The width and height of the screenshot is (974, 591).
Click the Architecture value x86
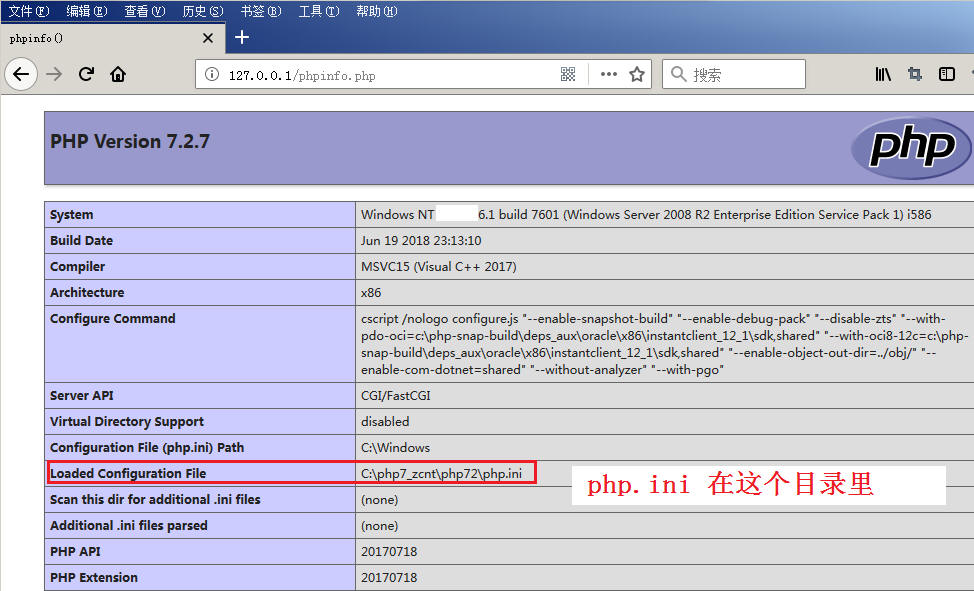[x=371, y=293]
